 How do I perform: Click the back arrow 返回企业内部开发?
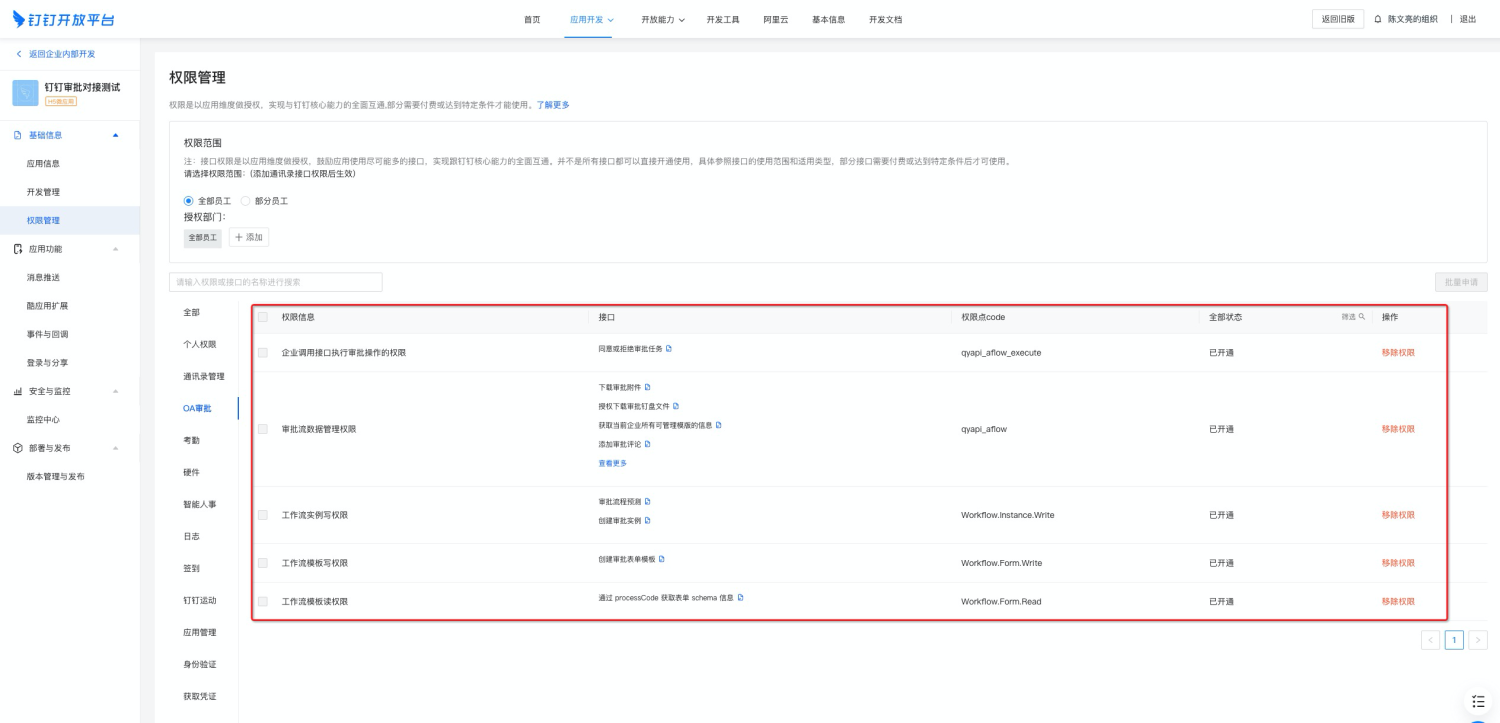coord(19,54)
